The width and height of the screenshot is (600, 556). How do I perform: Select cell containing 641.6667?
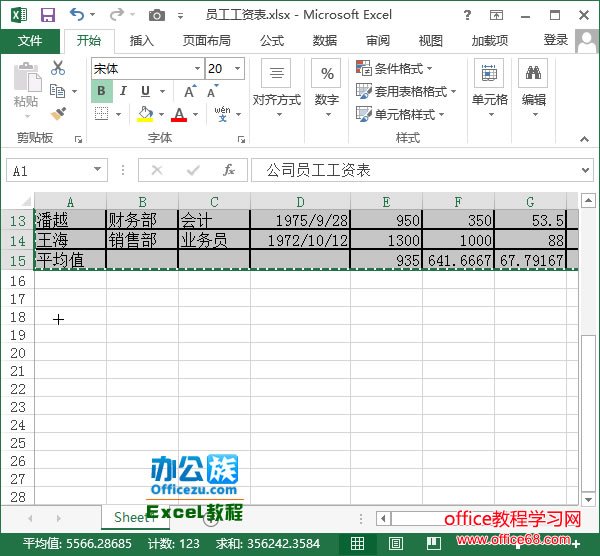point(458,261)
